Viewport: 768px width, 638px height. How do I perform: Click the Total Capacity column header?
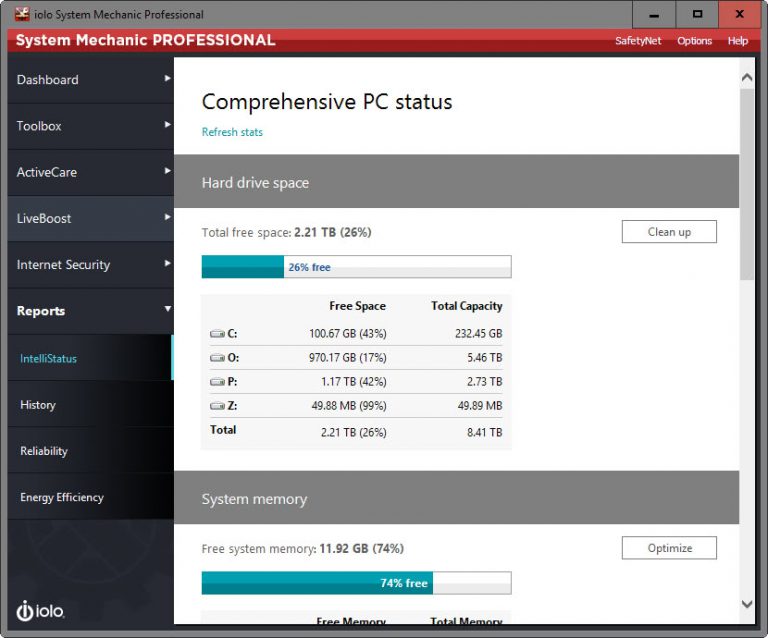[x=467, y=306]
